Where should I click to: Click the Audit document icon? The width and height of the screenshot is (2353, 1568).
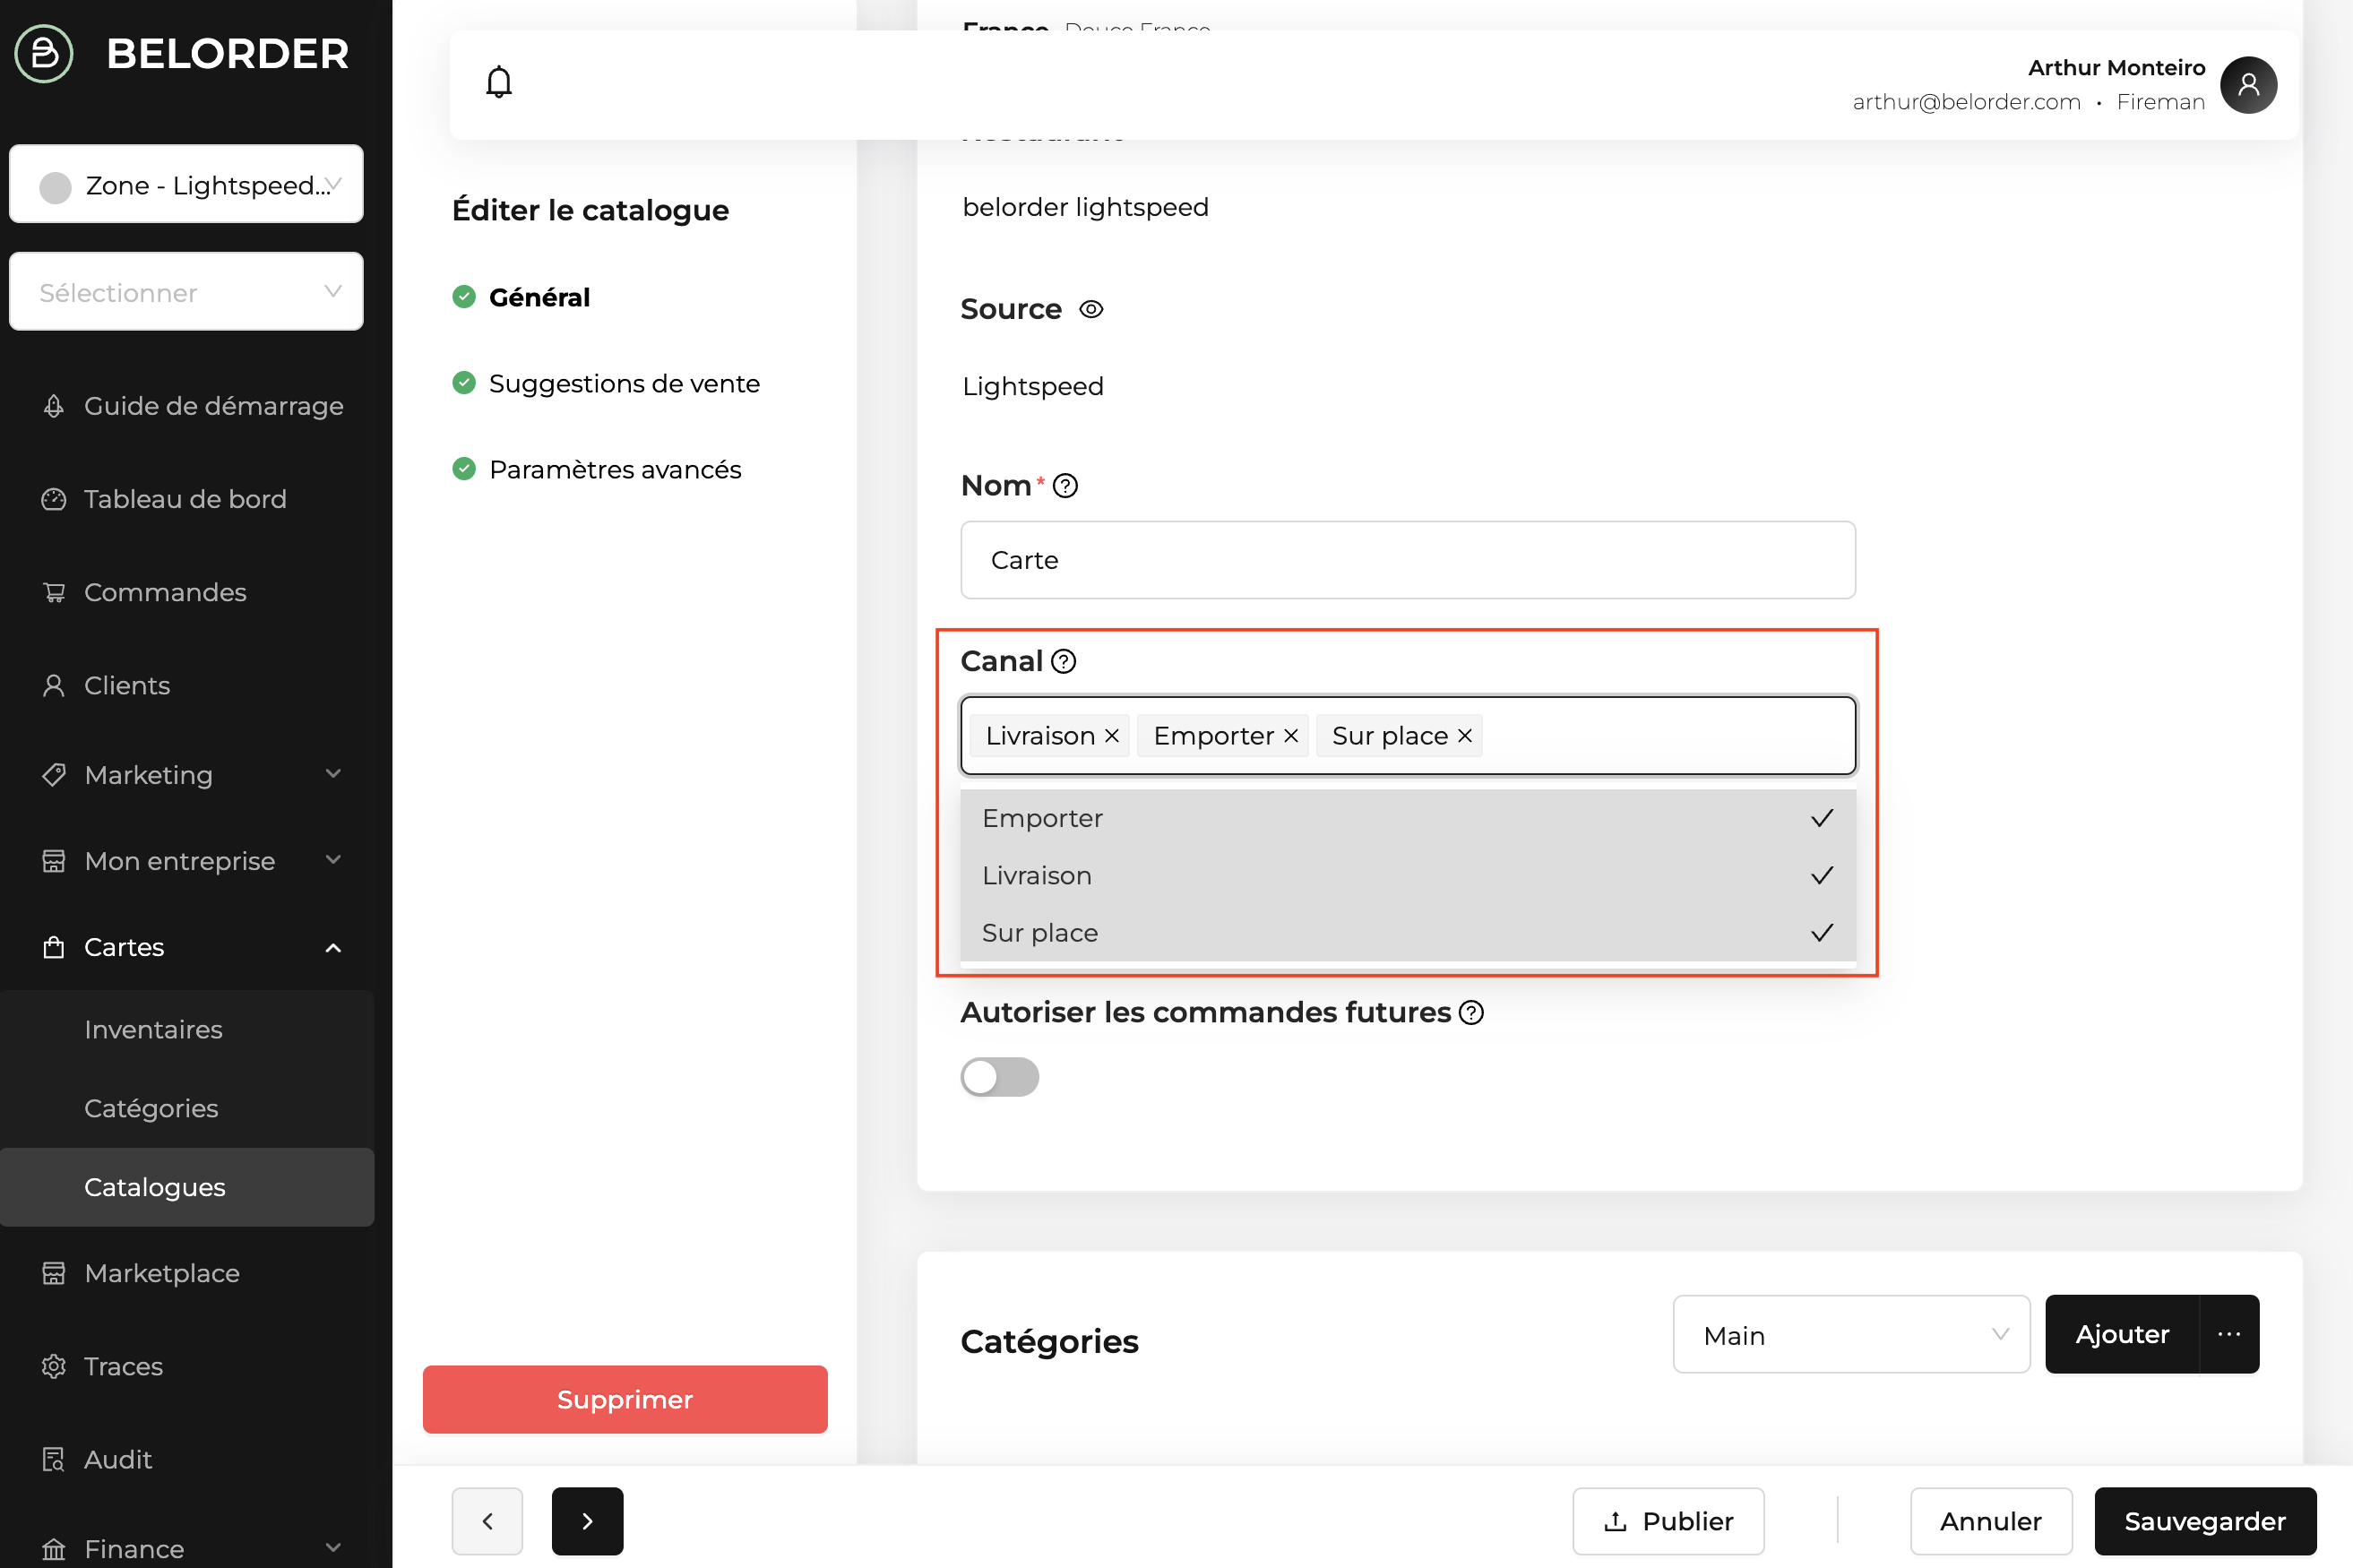[54, 1459]
